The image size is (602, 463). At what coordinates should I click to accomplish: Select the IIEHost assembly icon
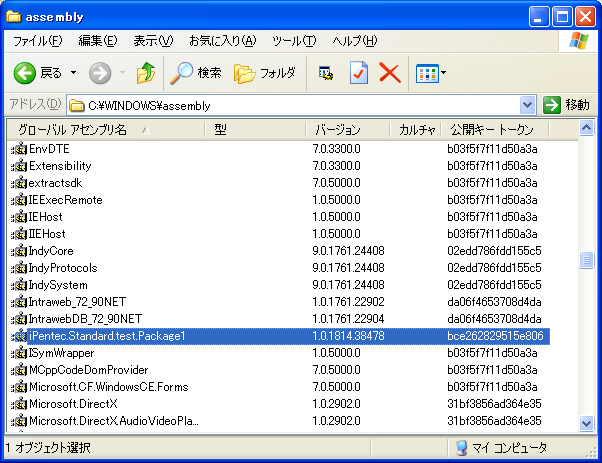click(x=19, y=234)
